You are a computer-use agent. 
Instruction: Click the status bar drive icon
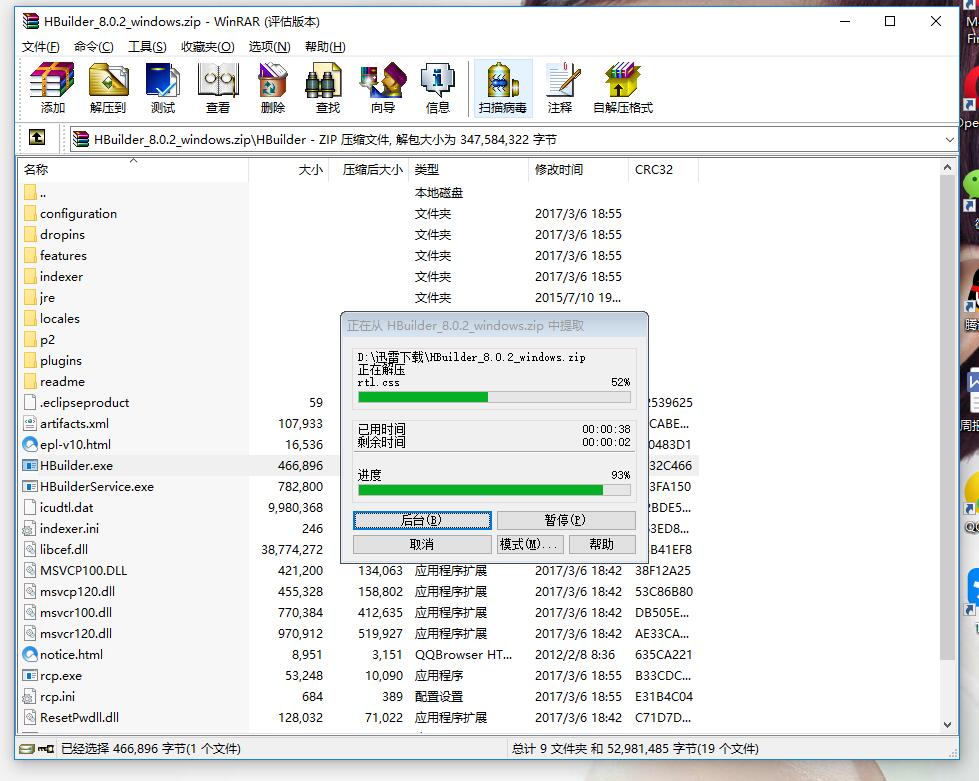pyautogui.click(x=26, y=749)
